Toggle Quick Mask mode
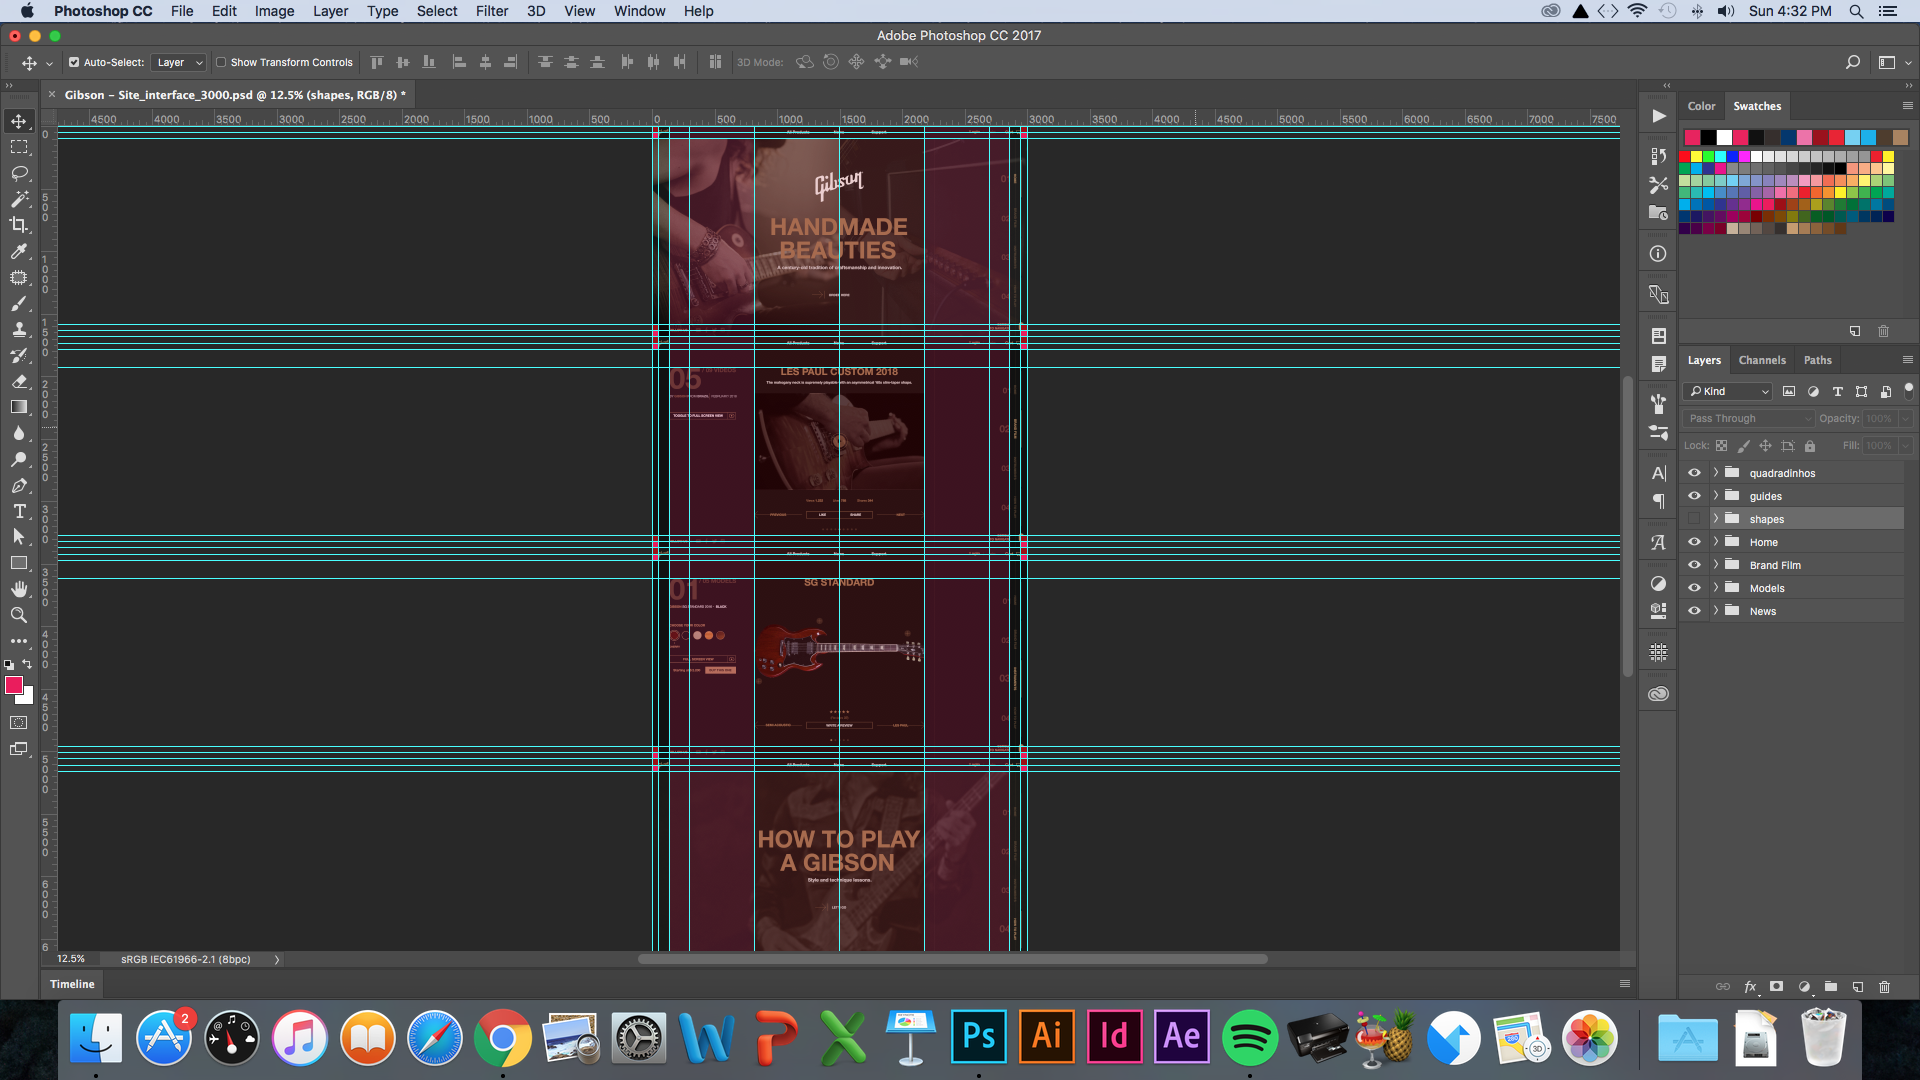 coord(19,722)
